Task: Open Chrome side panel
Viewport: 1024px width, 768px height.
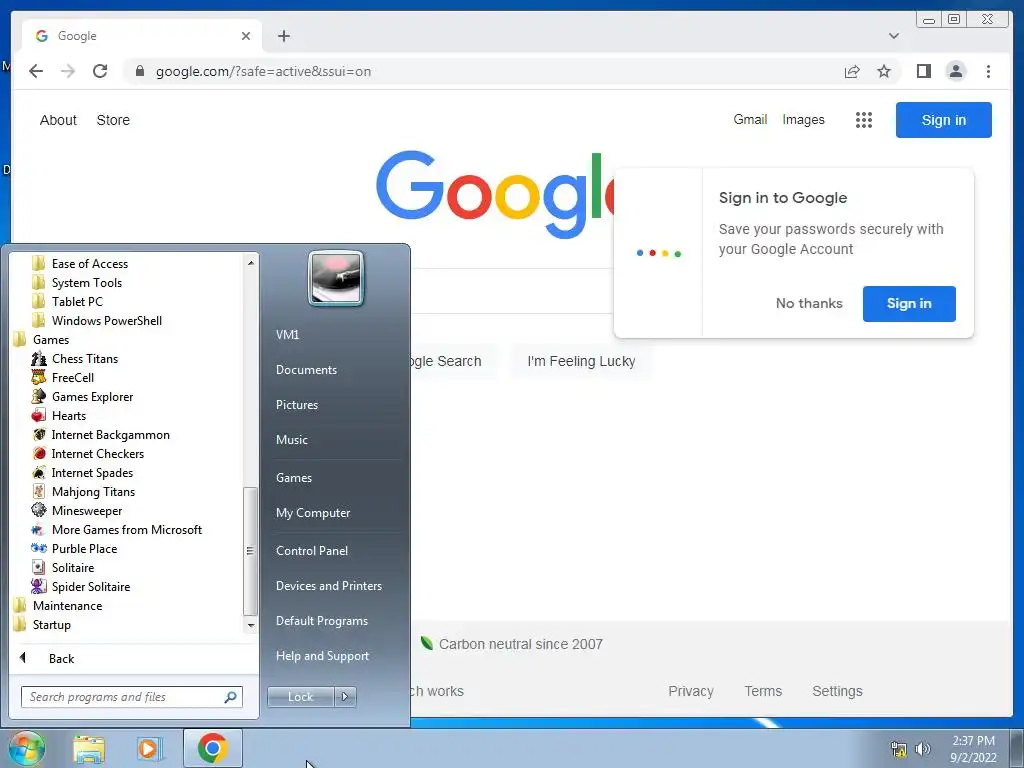Action: [x=923, y=71]
